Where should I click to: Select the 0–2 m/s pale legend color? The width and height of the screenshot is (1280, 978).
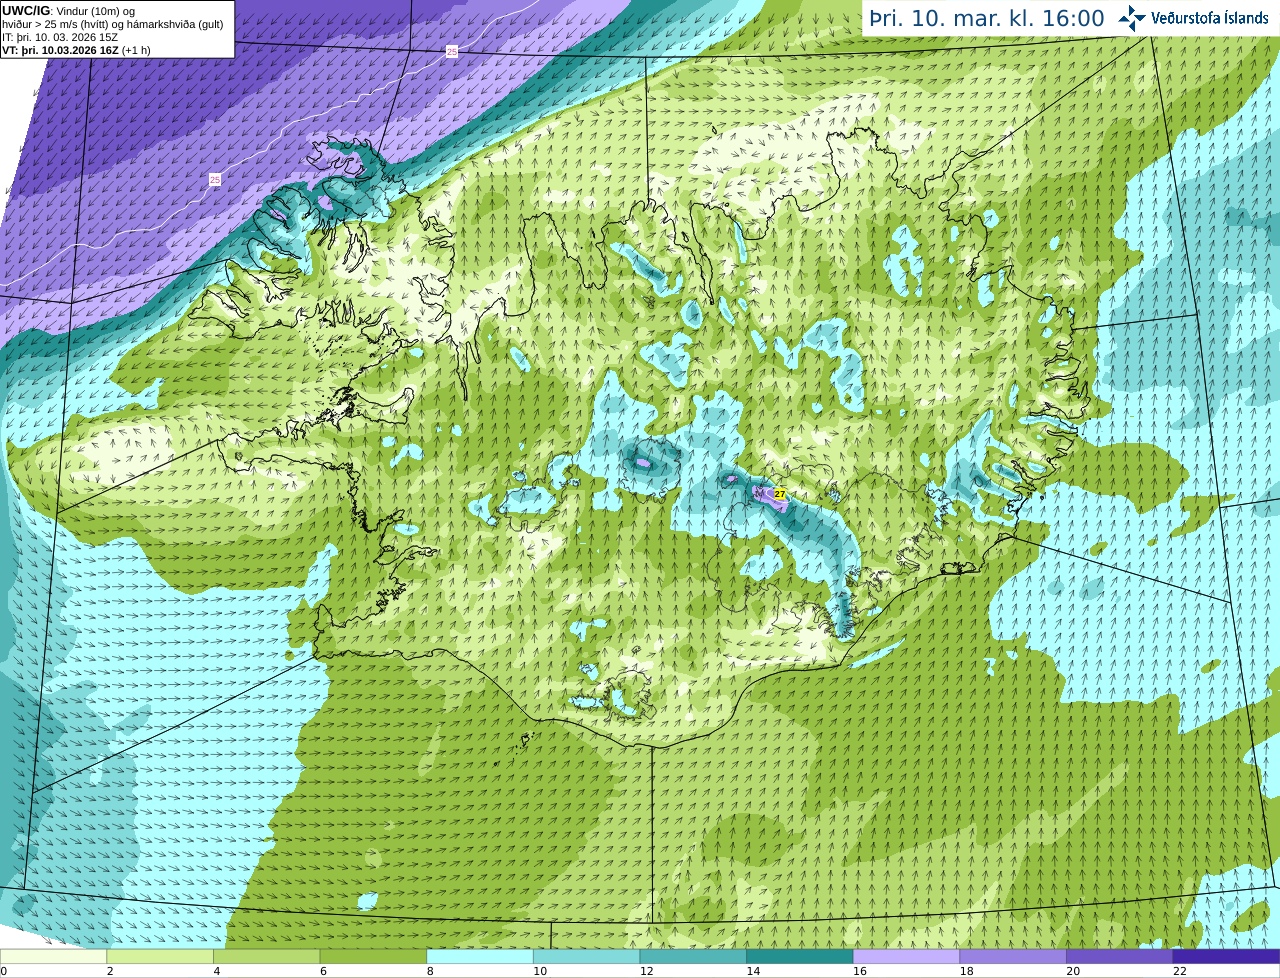point(53,956)
